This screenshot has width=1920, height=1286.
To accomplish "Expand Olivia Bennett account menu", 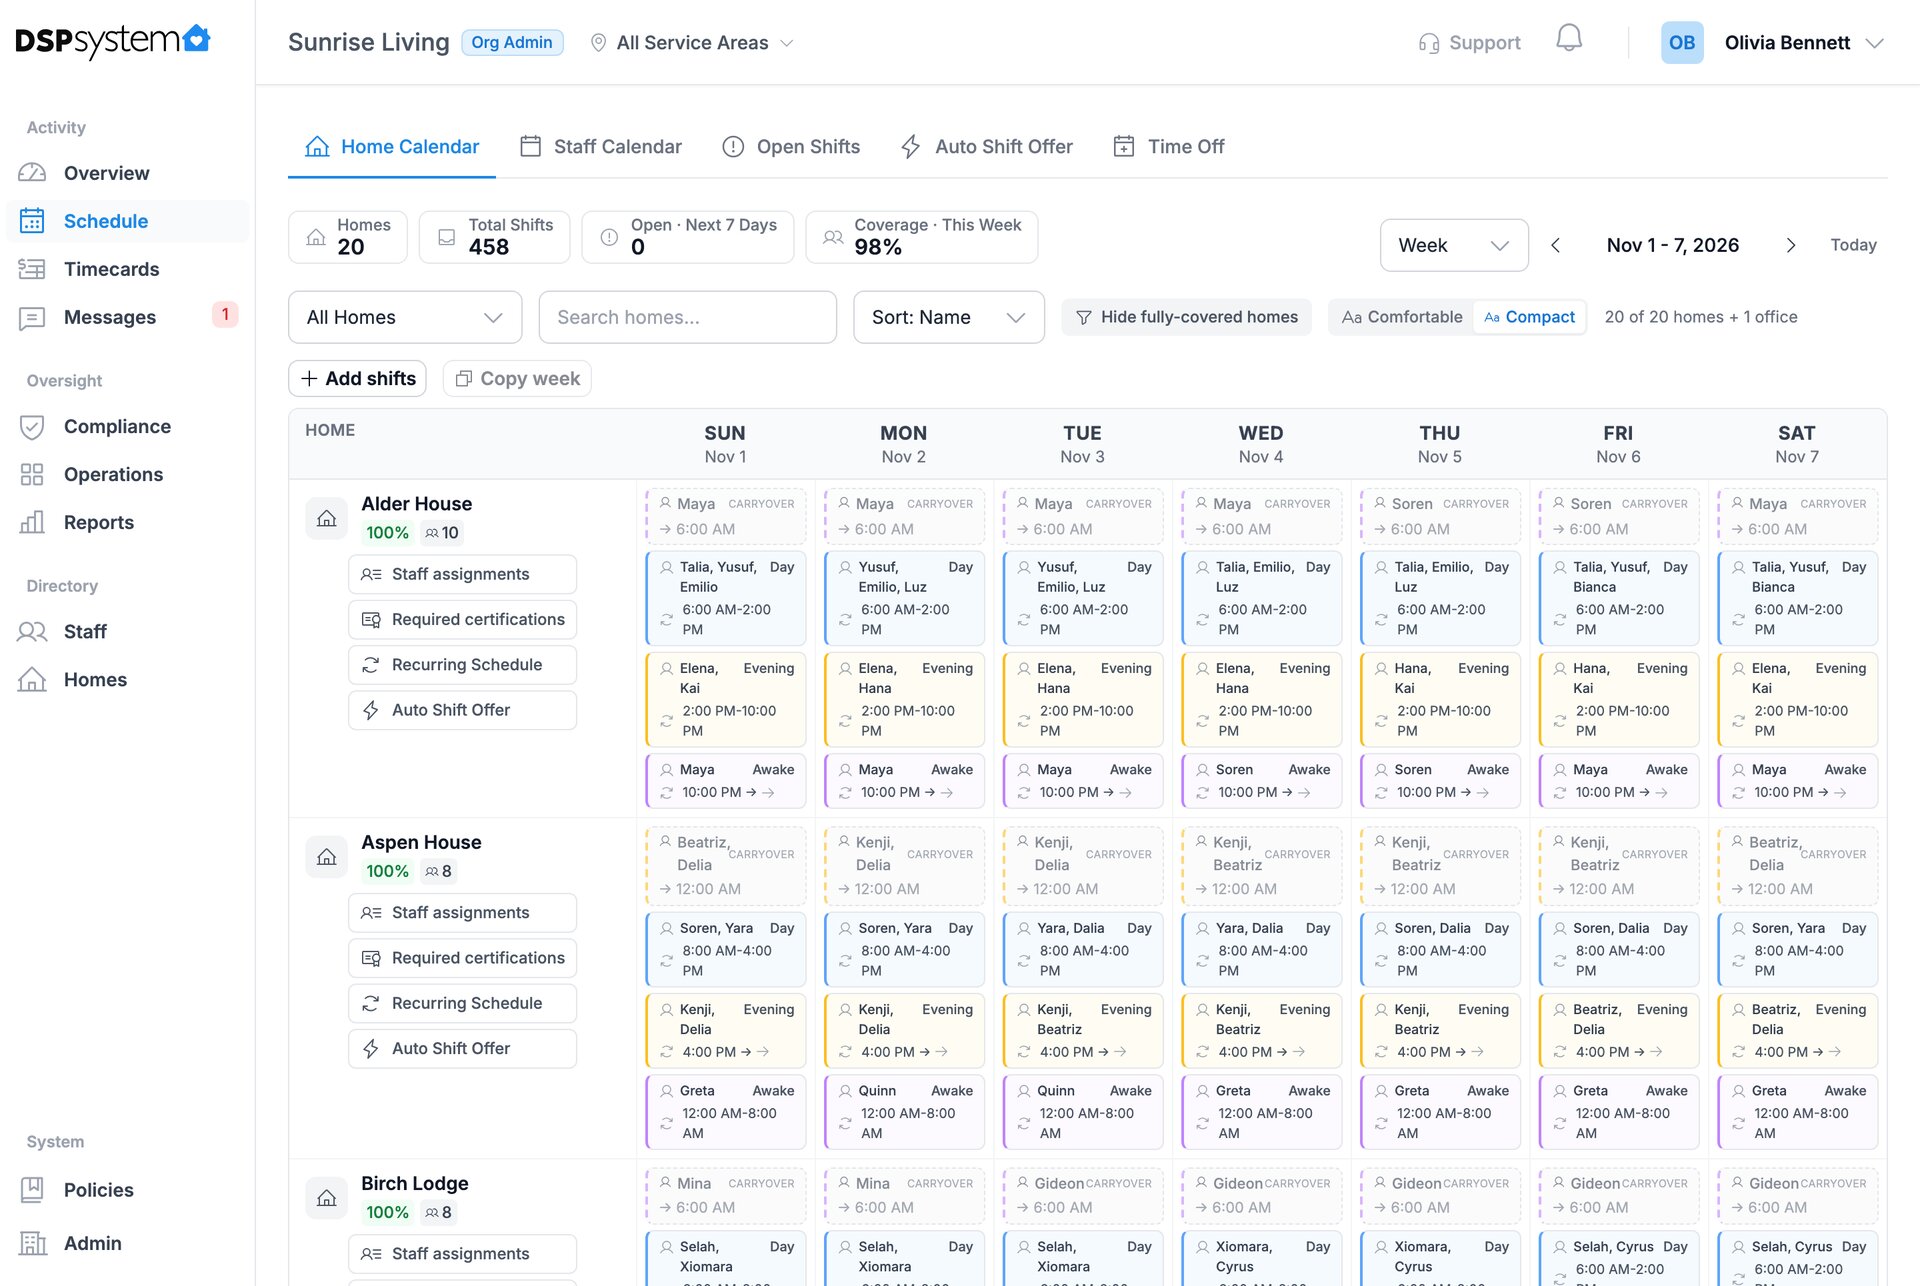I will 1804,43.
